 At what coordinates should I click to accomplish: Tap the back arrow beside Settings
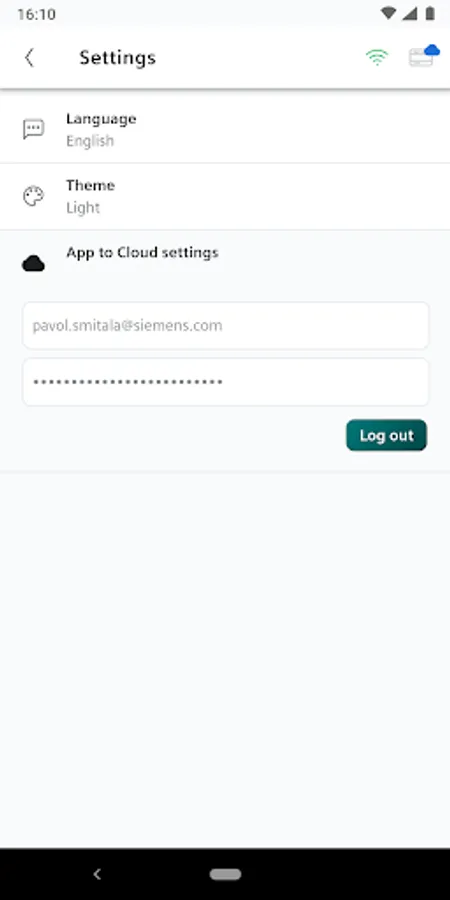(29, 57)
